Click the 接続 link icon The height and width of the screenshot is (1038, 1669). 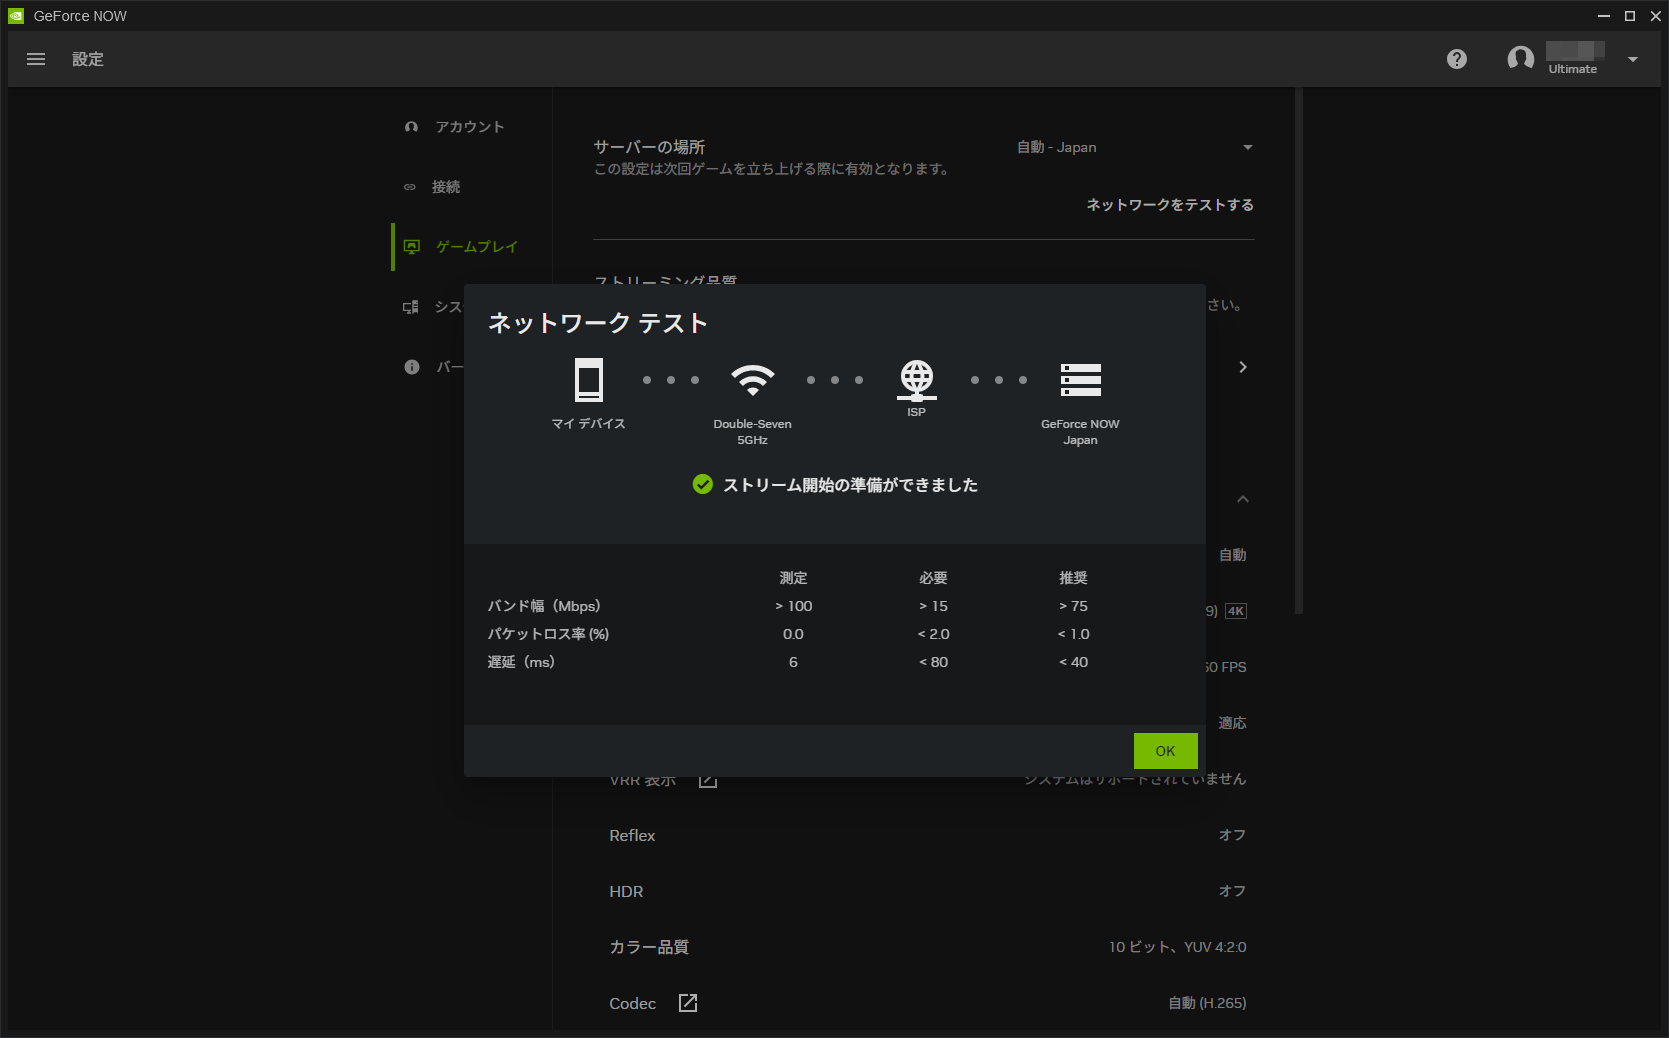point(410,187)
